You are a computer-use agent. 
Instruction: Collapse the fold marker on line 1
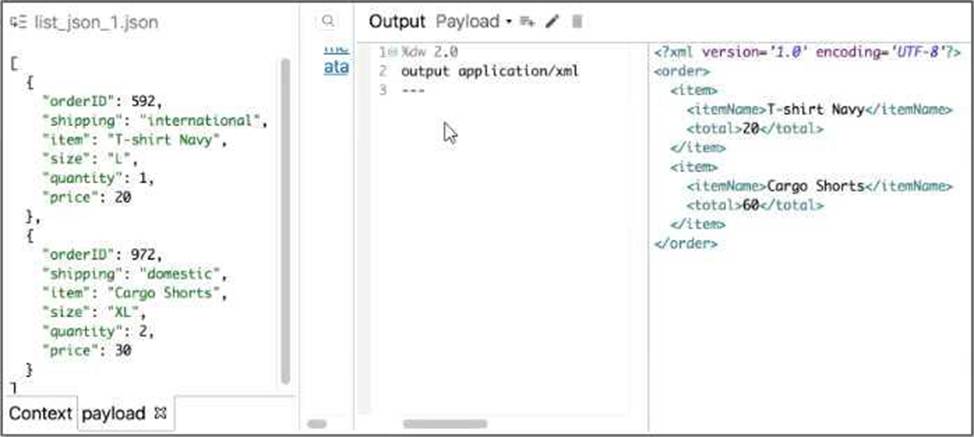click(393, 51)
